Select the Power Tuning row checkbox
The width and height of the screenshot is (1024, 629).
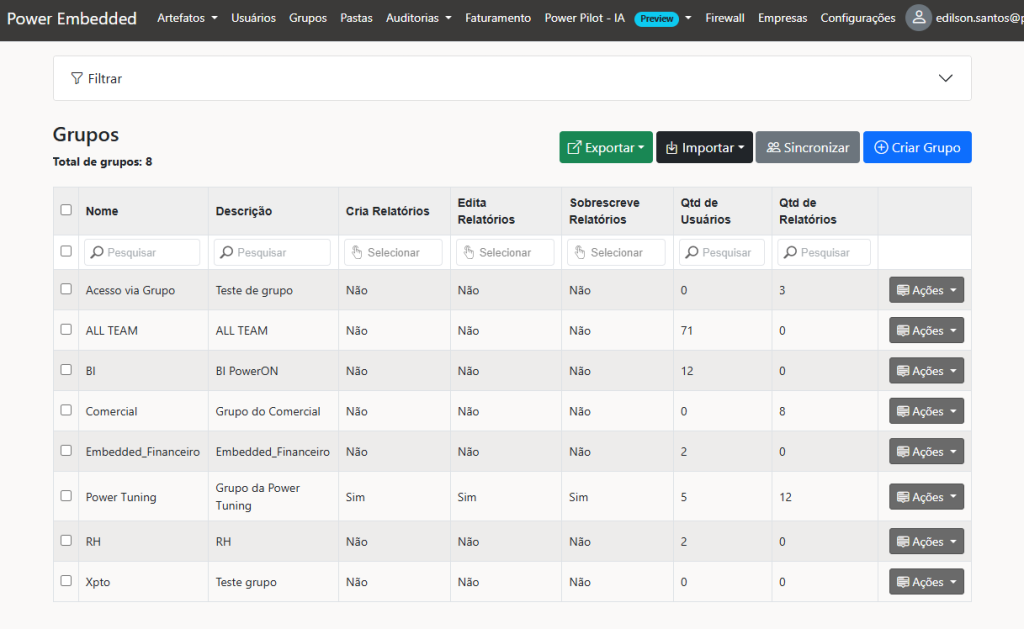(66, 495)
